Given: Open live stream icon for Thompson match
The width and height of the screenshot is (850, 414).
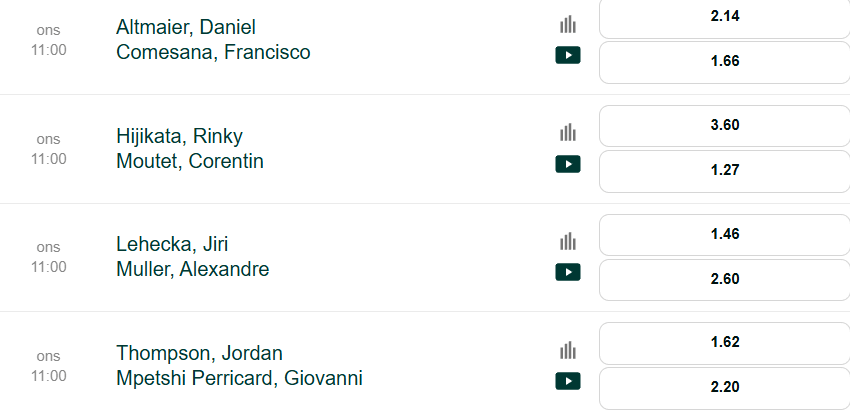Looking at the screenshot, I should [568, 381].
